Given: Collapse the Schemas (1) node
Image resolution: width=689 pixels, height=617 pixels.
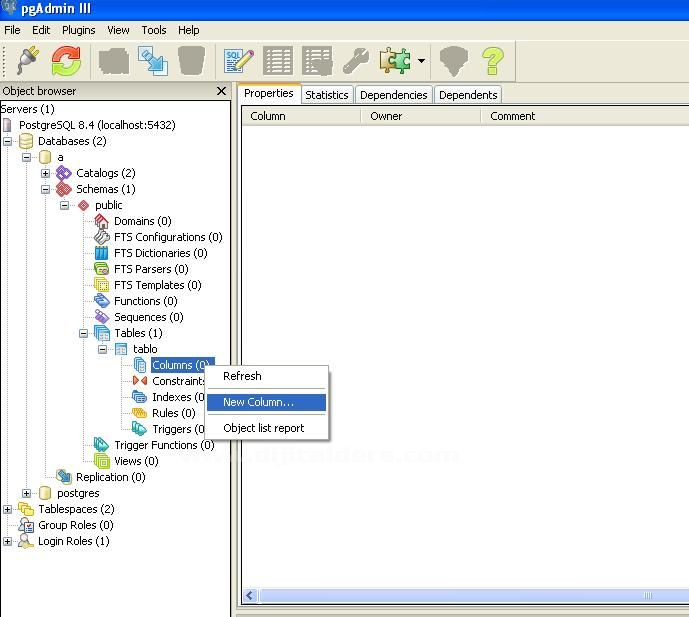Looking at the screenshot, I should [x=45, y=189].
